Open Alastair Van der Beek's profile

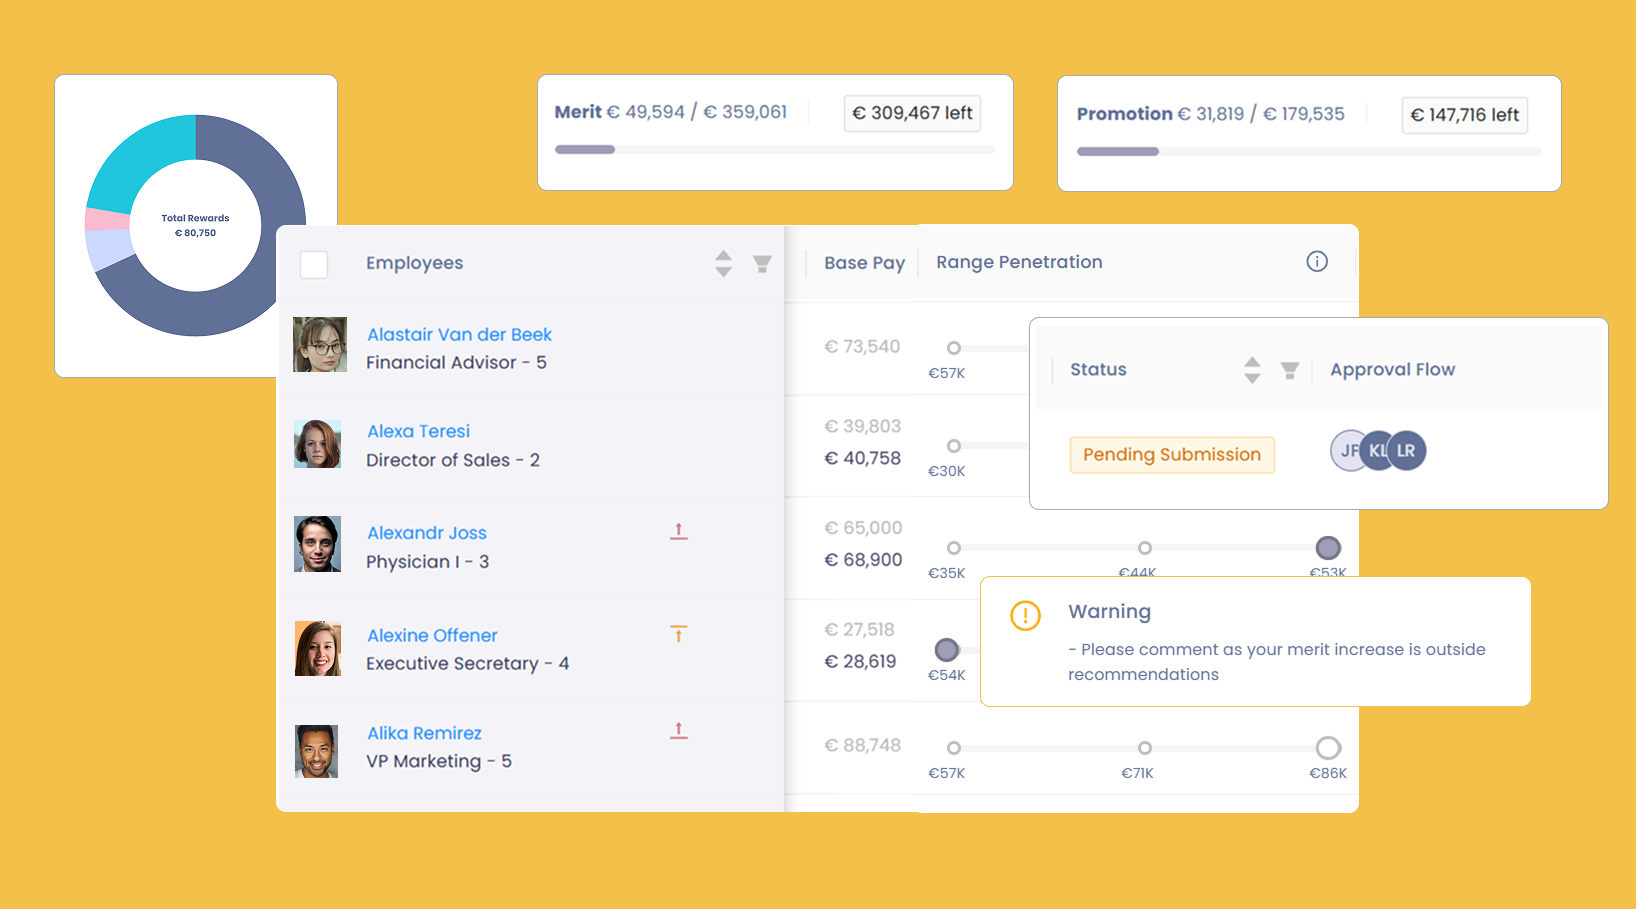point(459,334)
